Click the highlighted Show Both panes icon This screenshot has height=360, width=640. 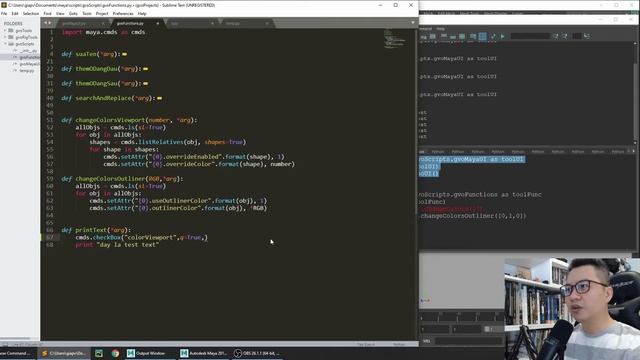(x=482, y=36)
